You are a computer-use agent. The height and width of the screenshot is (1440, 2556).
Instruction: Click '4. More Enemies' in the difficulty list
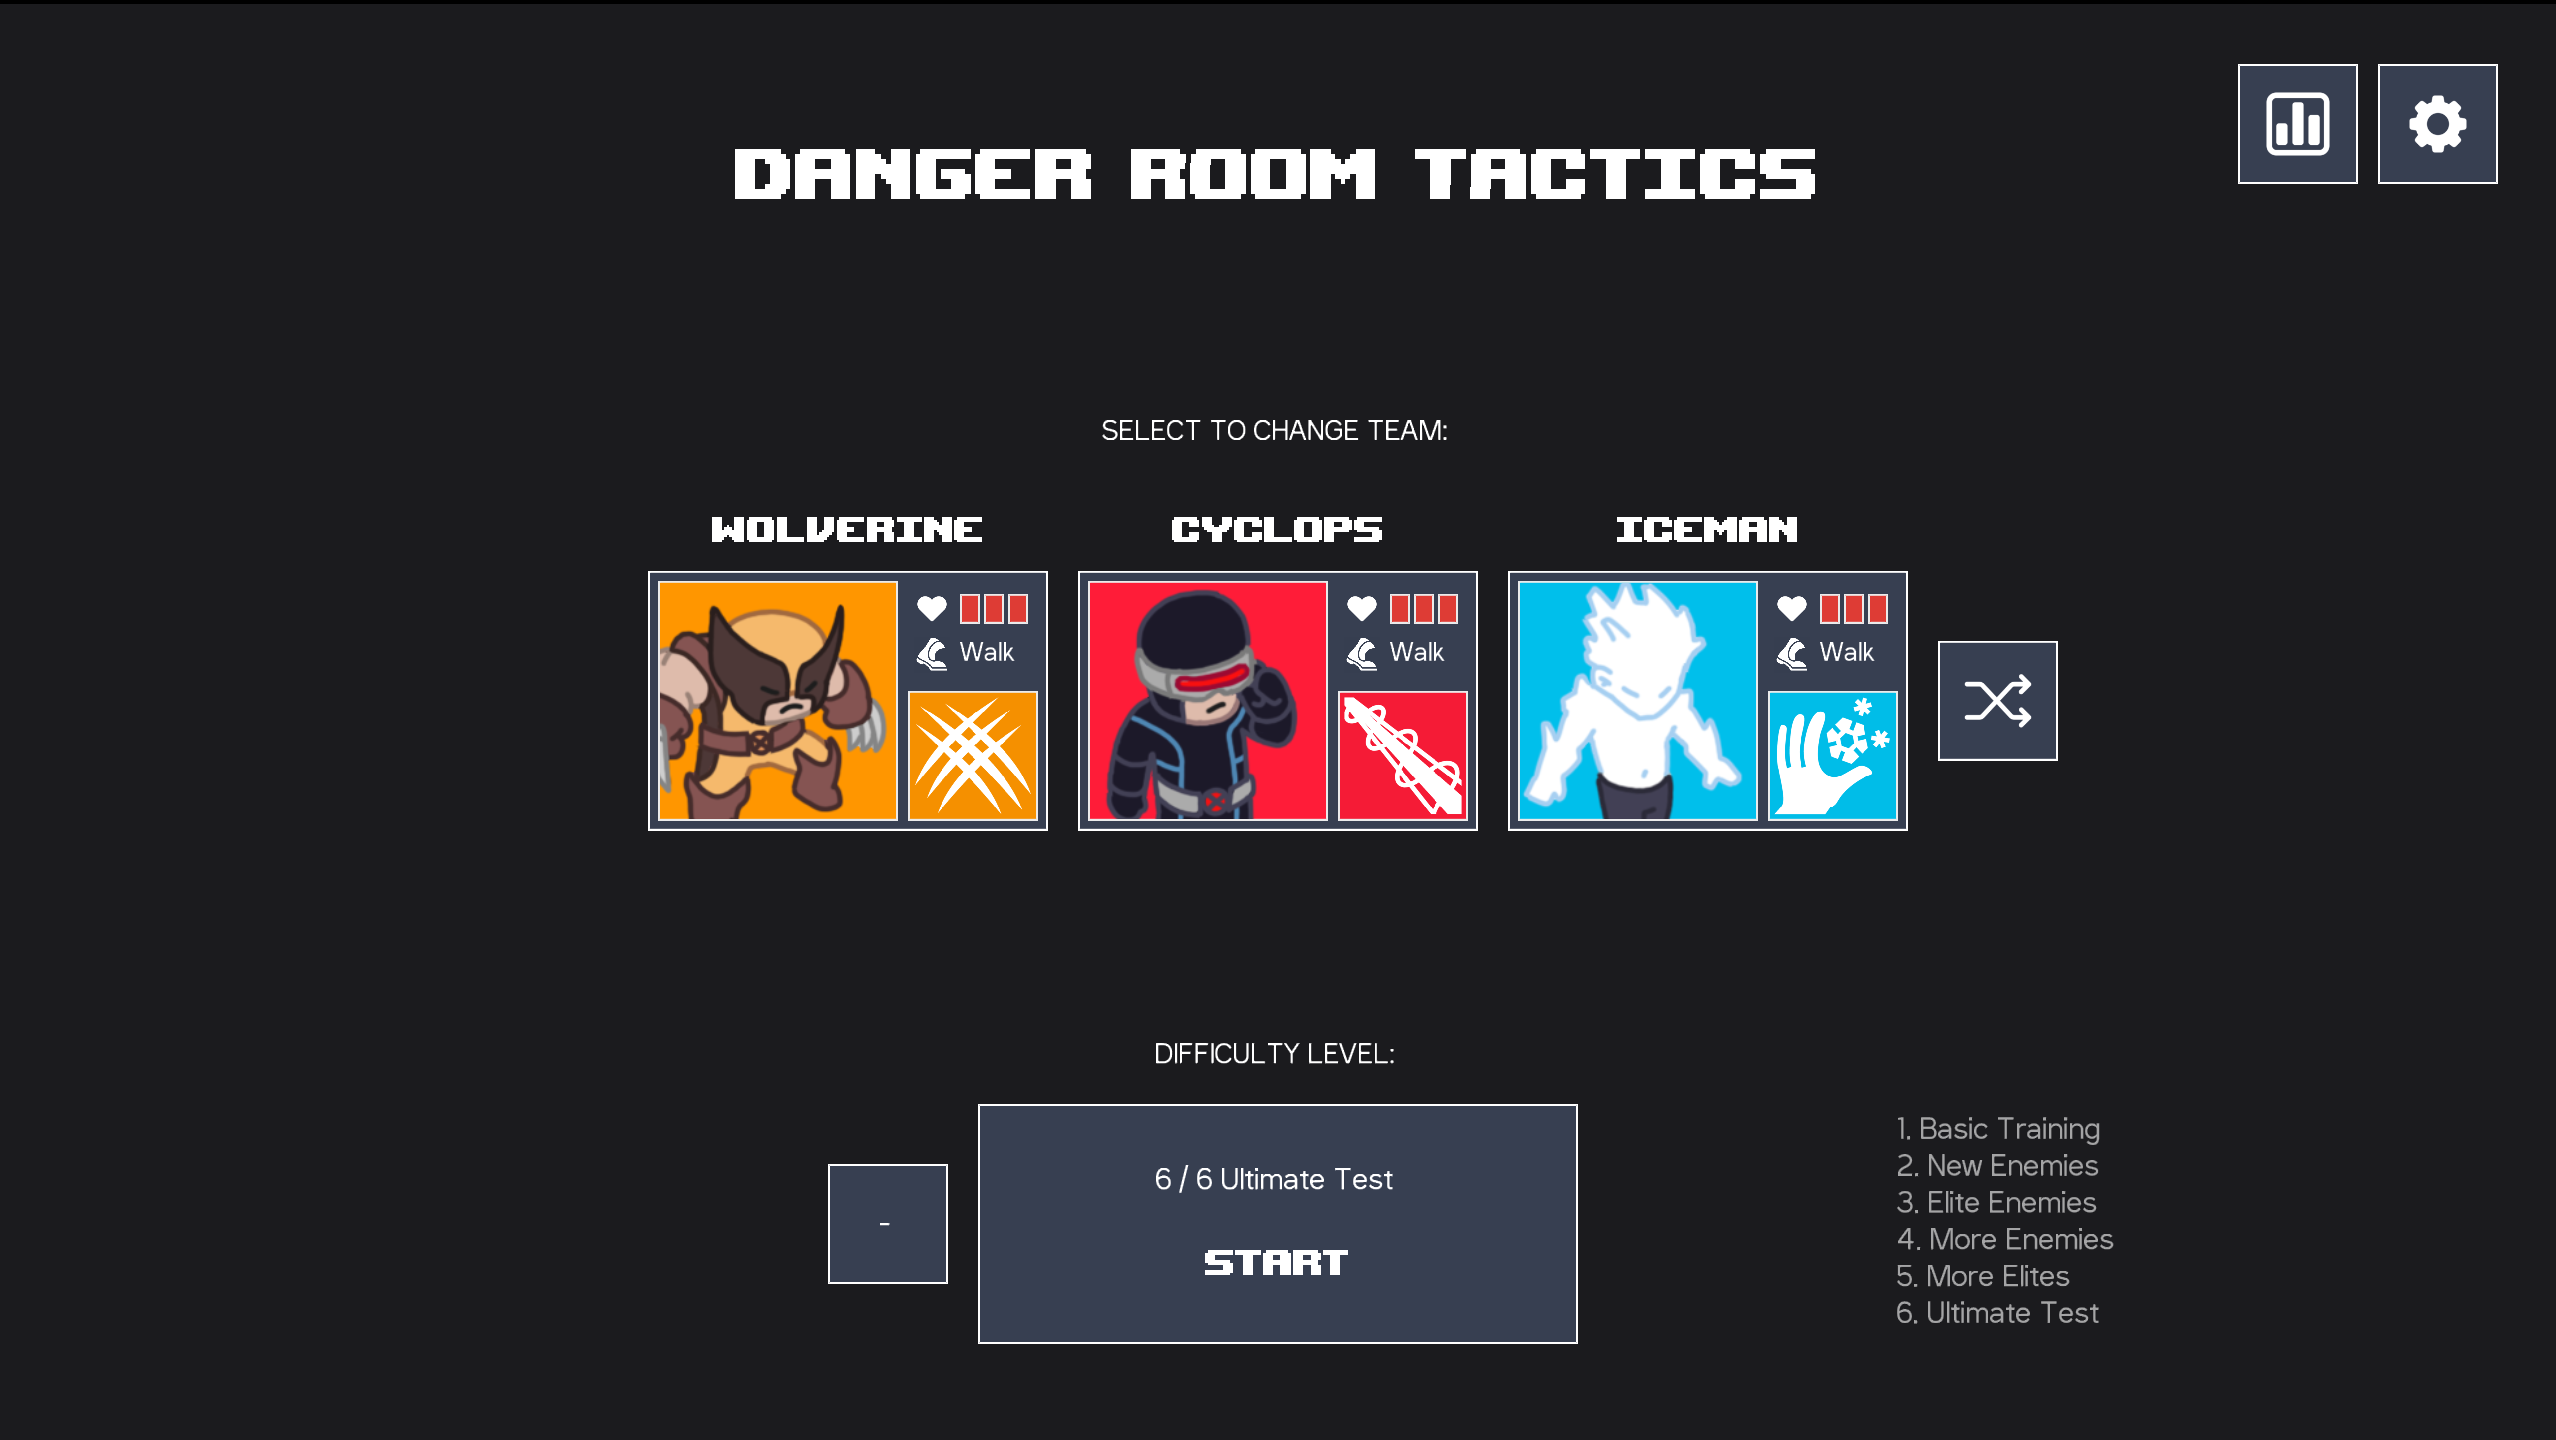[x=2005, y=1240]
